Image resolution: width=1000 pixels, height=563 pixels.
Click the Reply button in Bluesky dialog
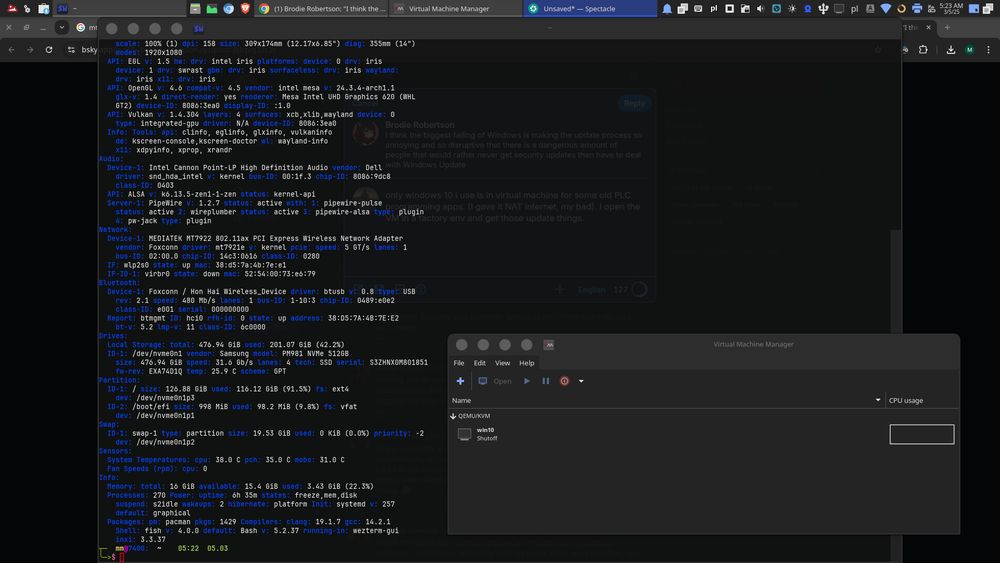634,103
